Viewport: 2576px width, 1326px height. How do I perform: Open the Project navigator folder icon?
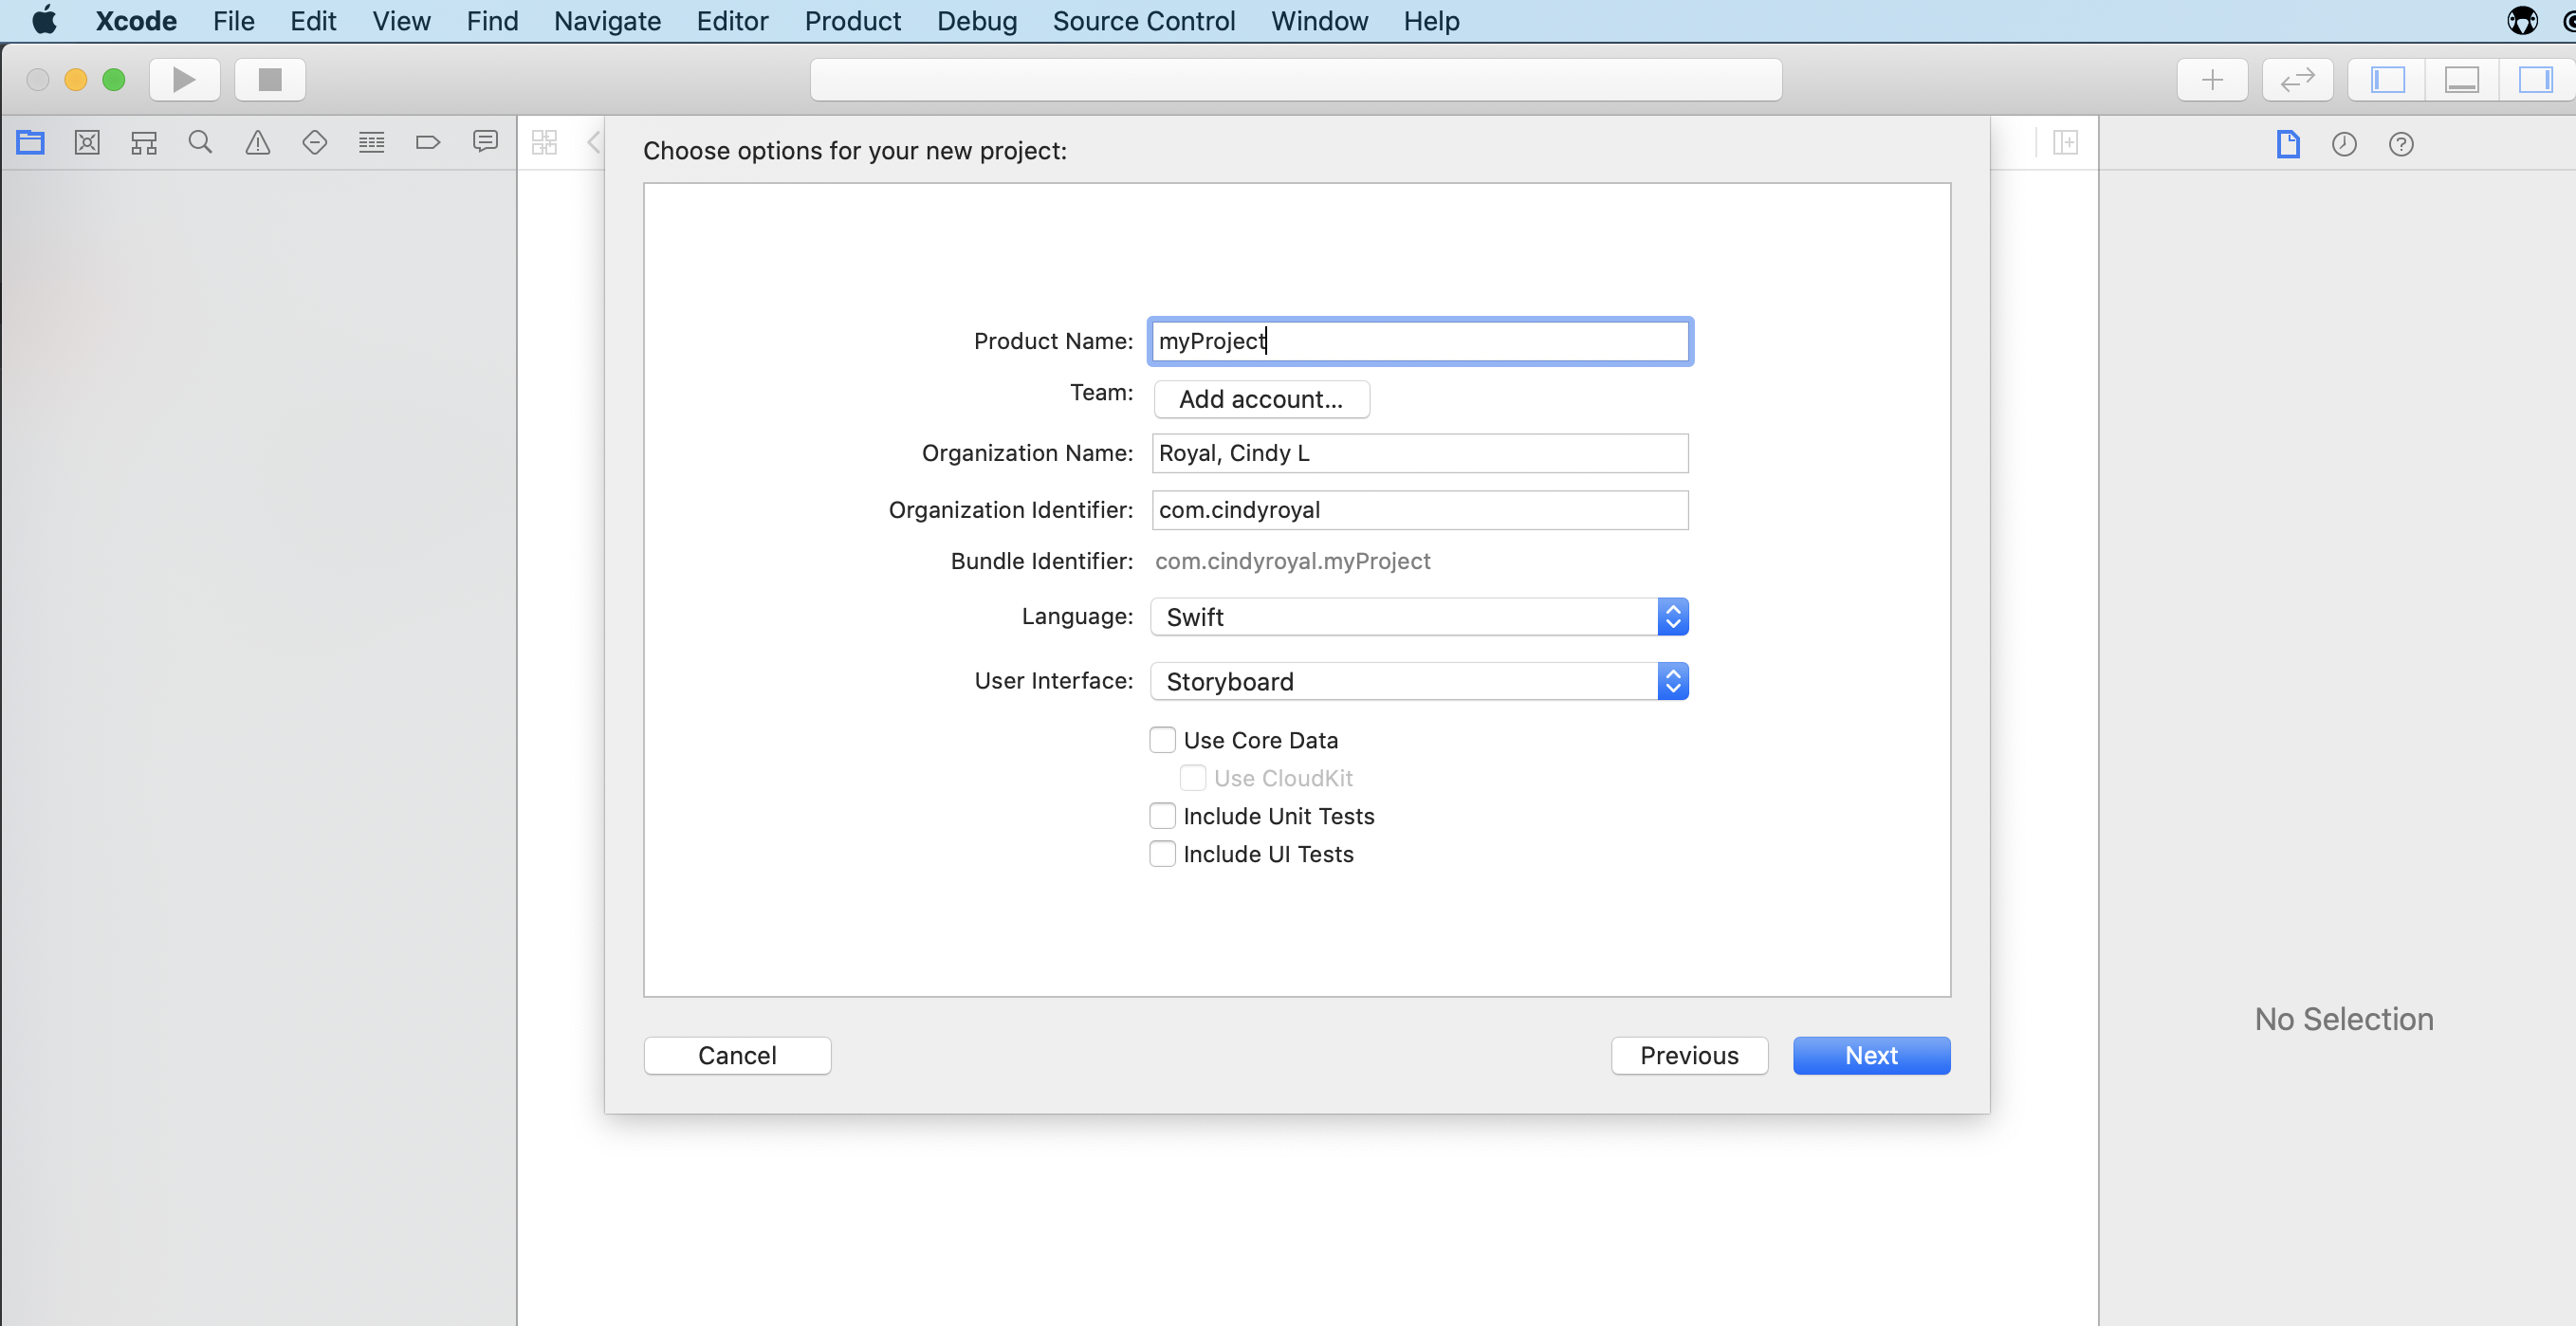click(30, 143)
